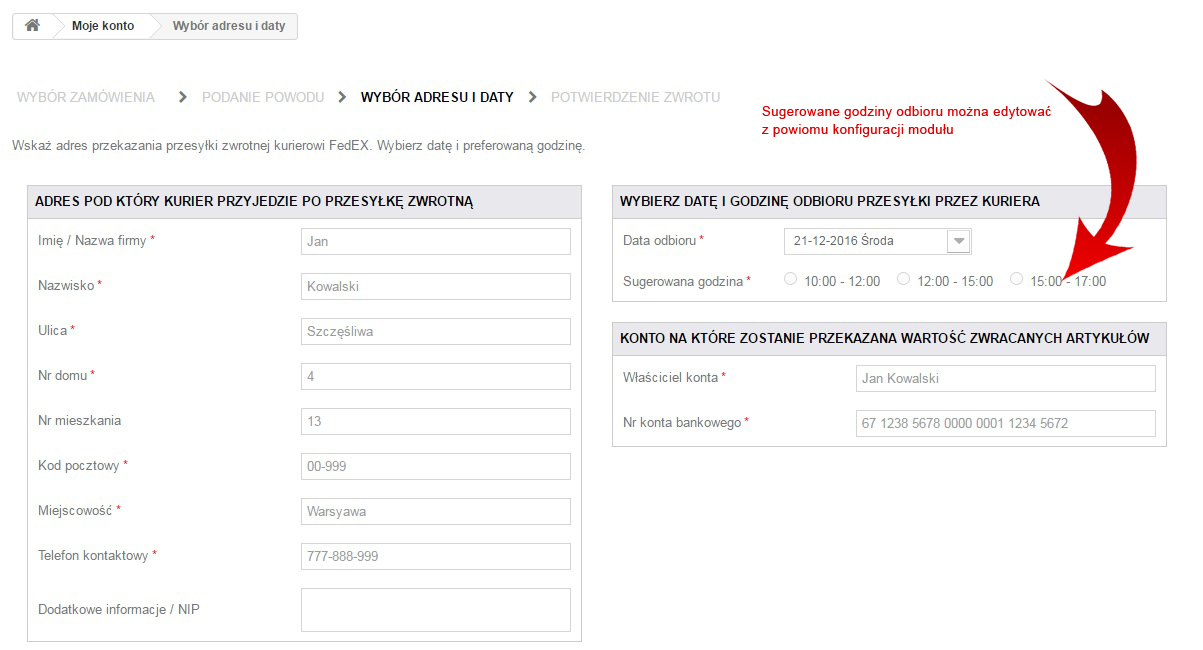Focus the Miejscowość input field
Viewport: 1203px width, 650px height.
point(435,511)
